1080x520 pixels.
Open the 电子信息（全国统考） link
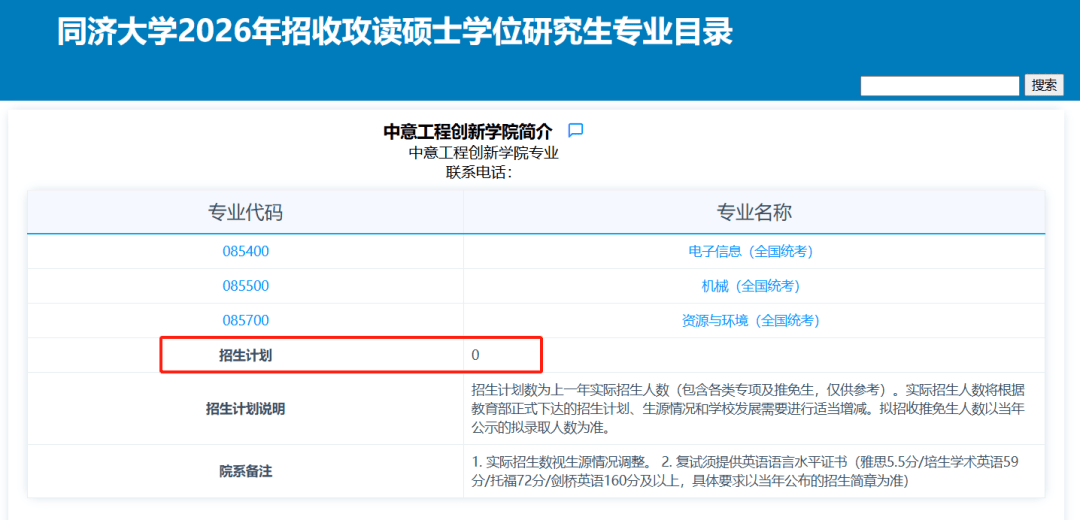click(x=750, y=251)
